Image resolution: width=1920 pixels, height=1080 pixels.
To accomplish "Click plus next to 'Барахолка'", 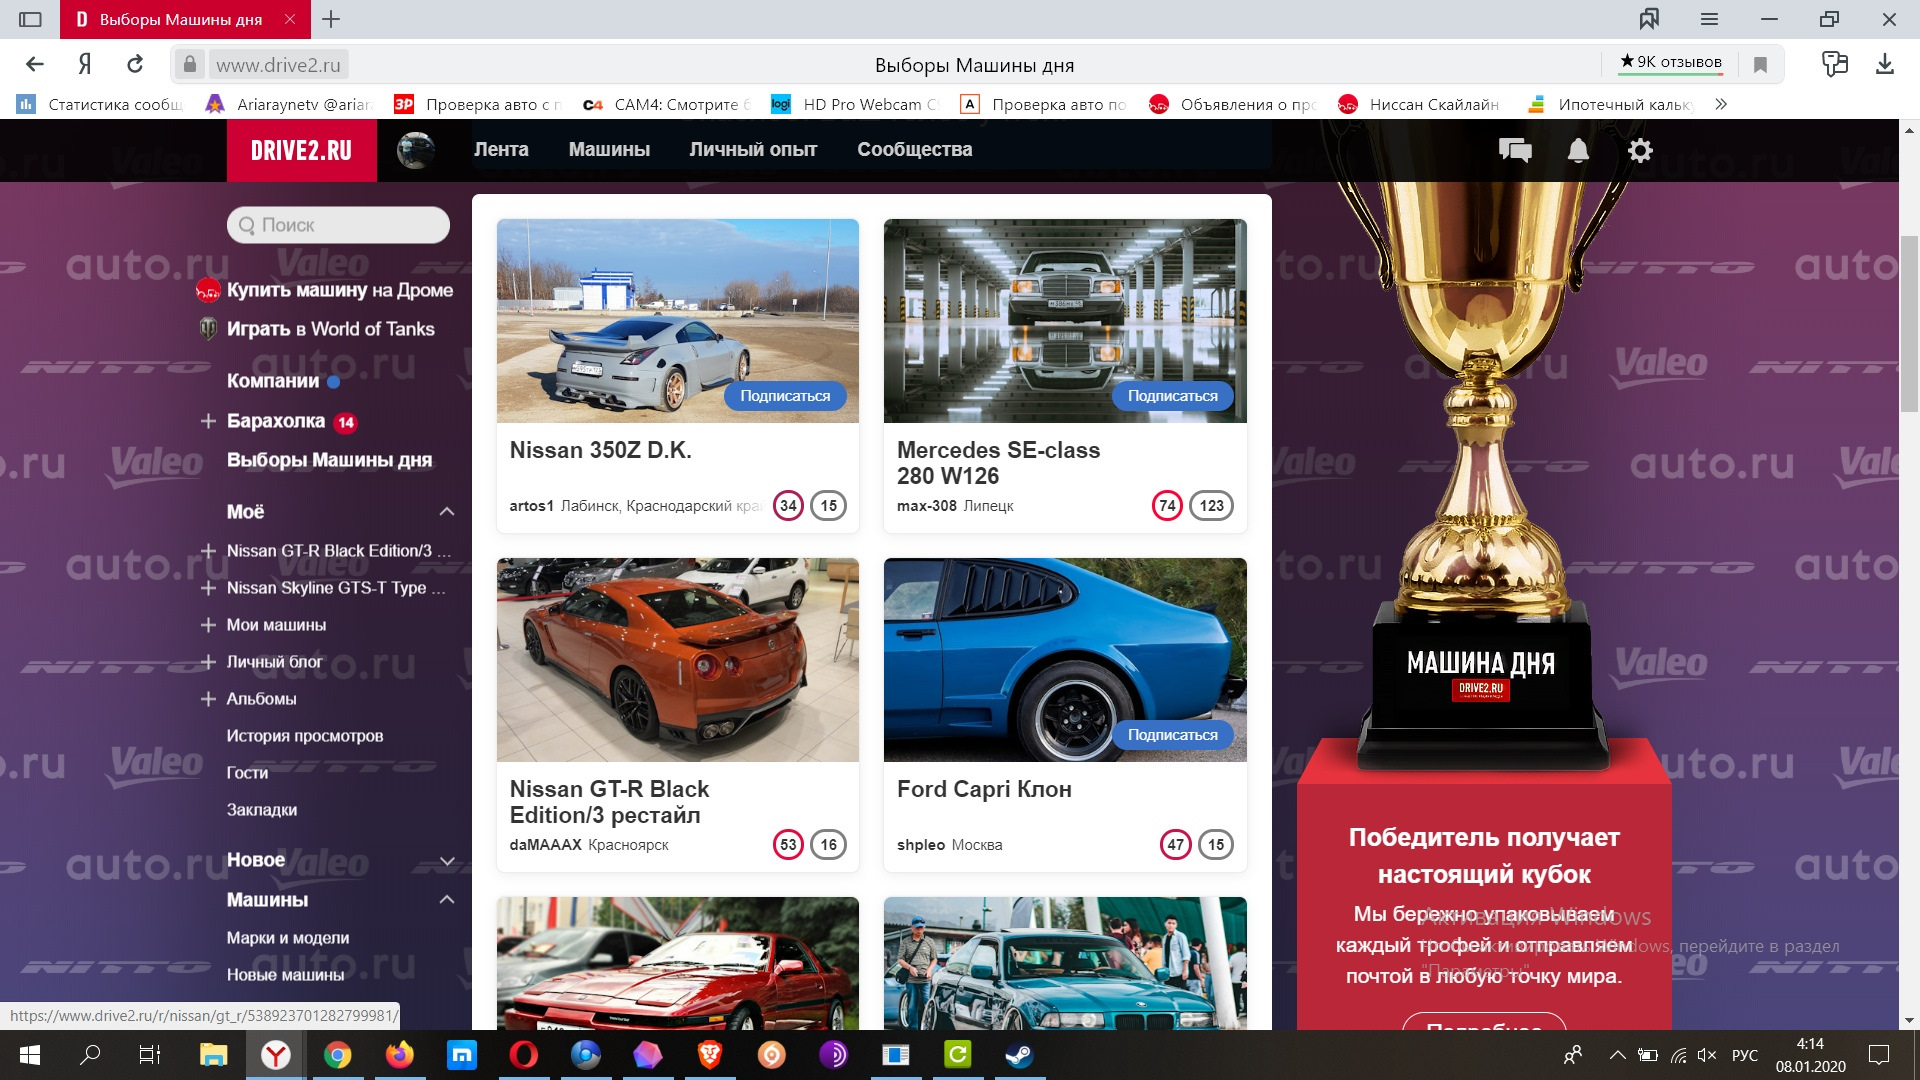I will 208,421.
